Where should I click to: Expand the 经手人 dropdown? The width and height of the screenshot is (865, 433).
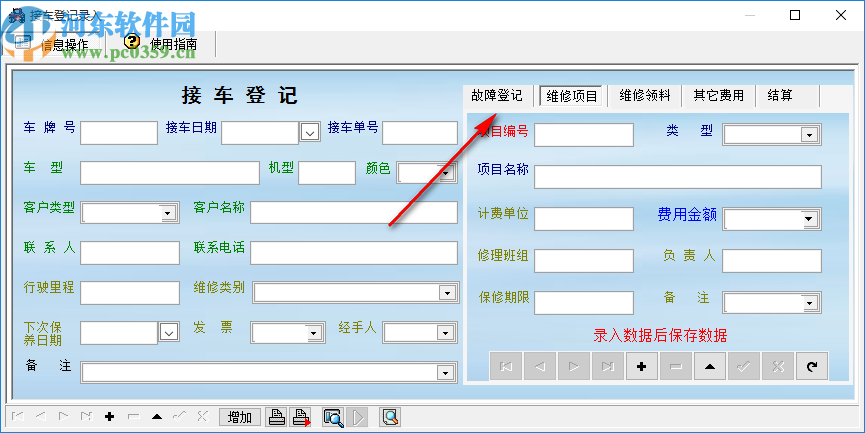pos(447,333)
